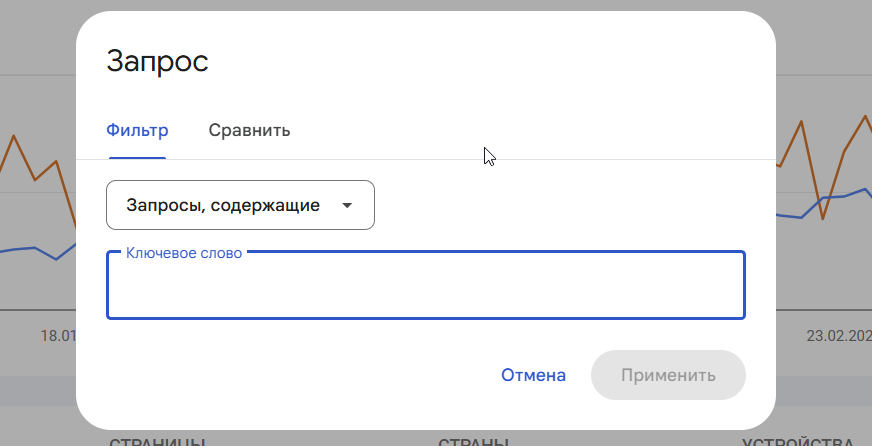Click the blue underline beneath Фильтр tab
Image resolution: width=872 pixels, height=446 pixels.
pyautogui.click(x=137, y=157)
